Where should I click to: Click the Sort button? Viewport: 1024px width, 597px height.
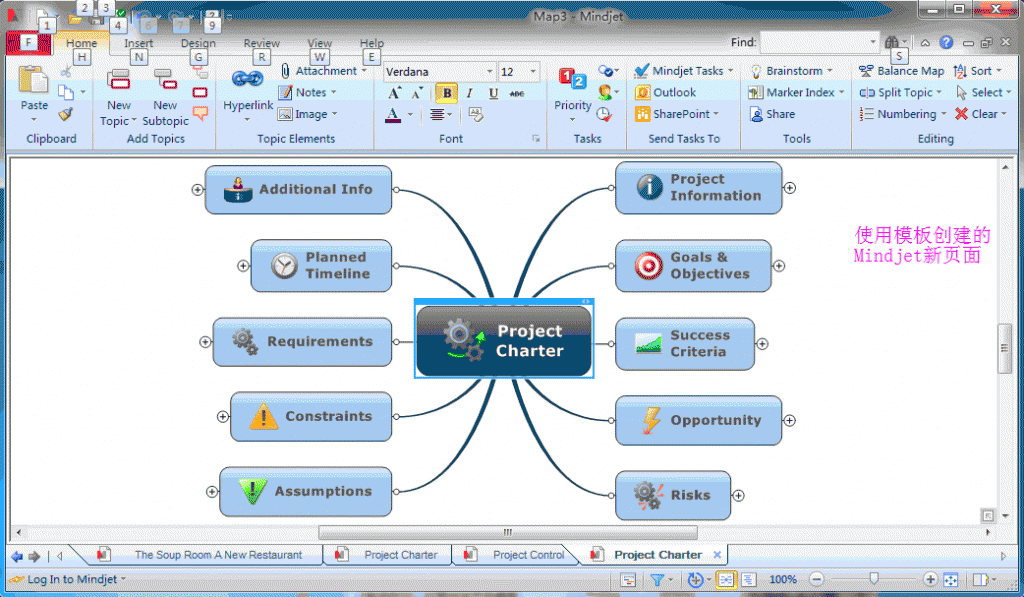tap(977, 71)
